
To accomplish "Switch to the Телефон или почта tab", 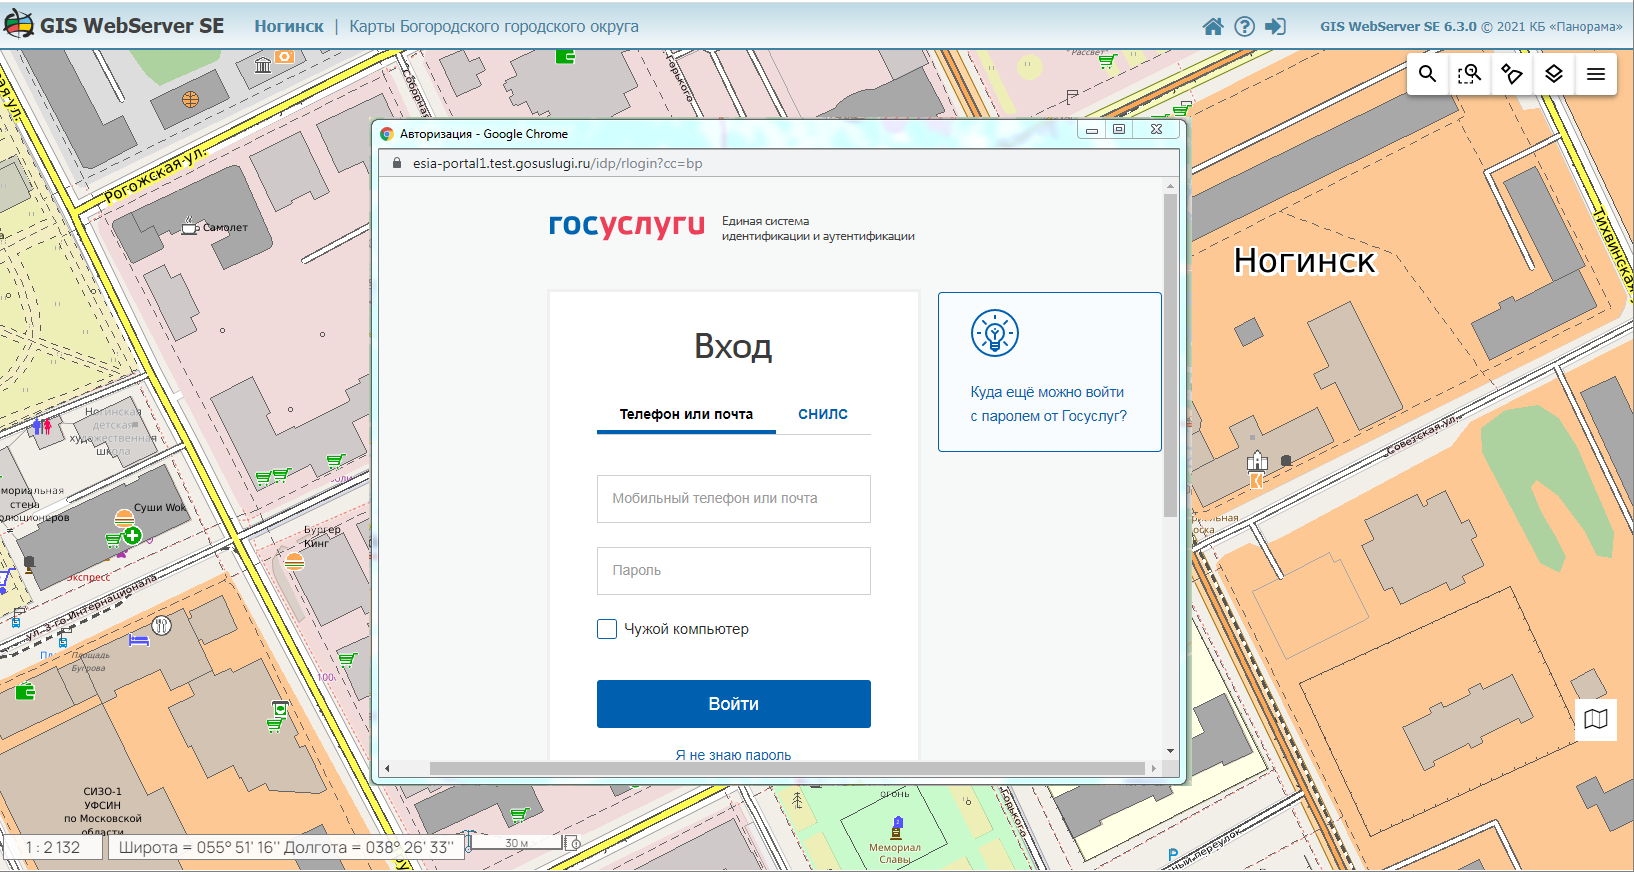I will click(686, 414).
